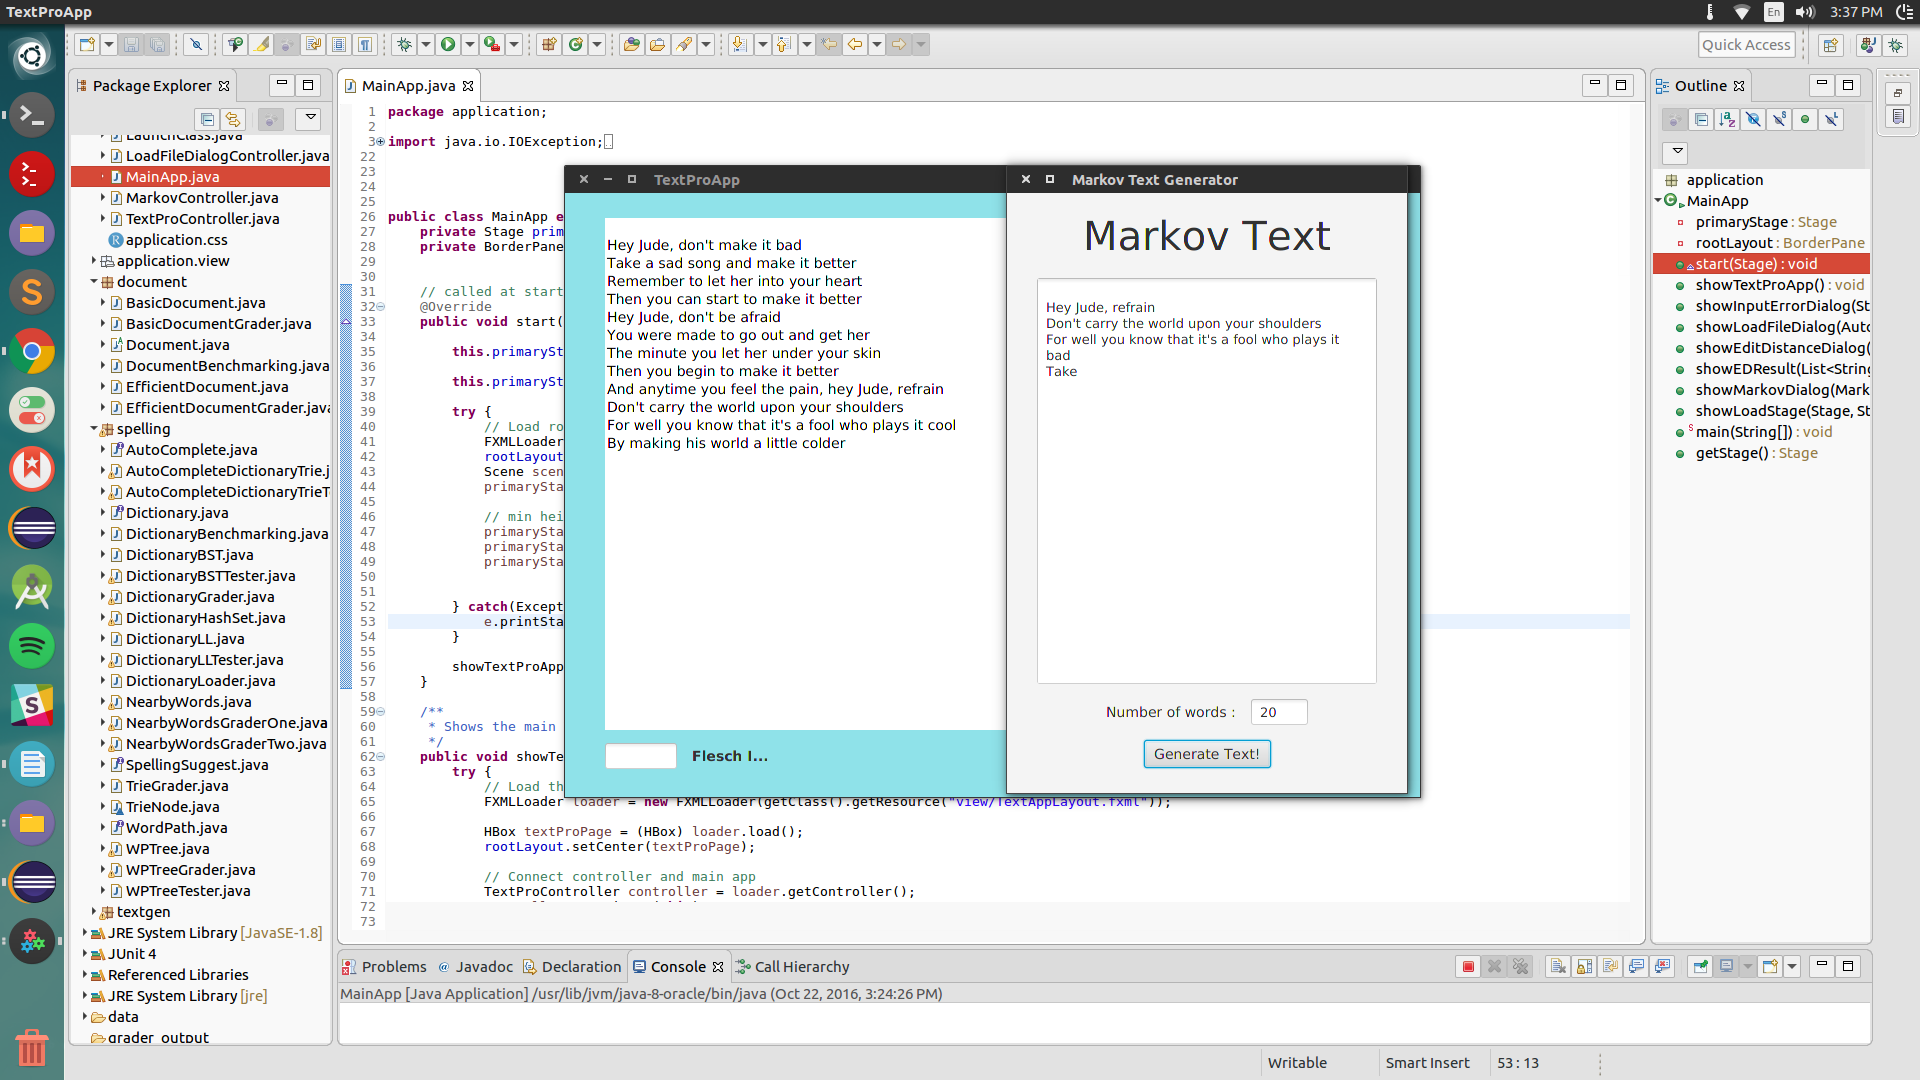The width and height of the screenshot is (1920, 1080).
Task: Click the Quick Access search box
Action: point(1746,44)
